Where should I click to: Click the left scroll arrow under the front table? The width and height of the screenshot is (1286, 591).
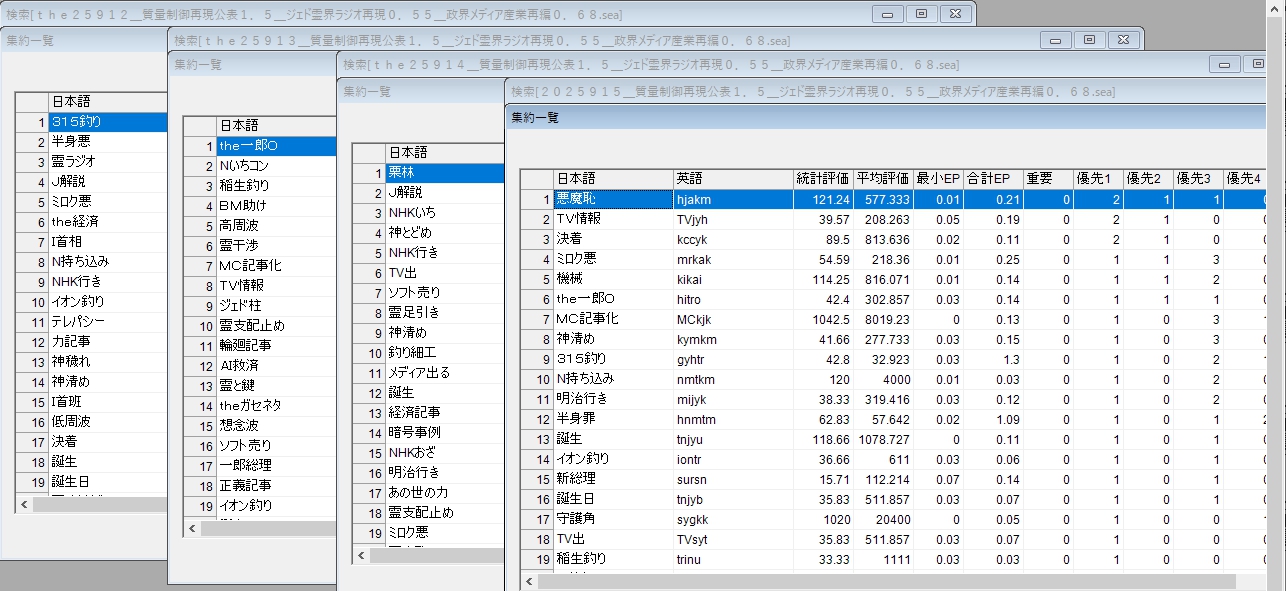tap(529, 581)
